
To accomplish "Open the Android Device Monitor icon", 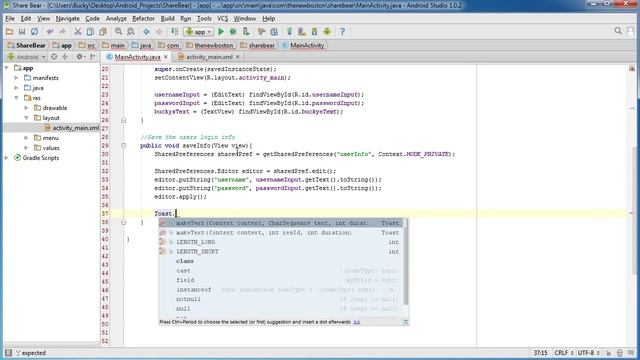I will [327, 31].
